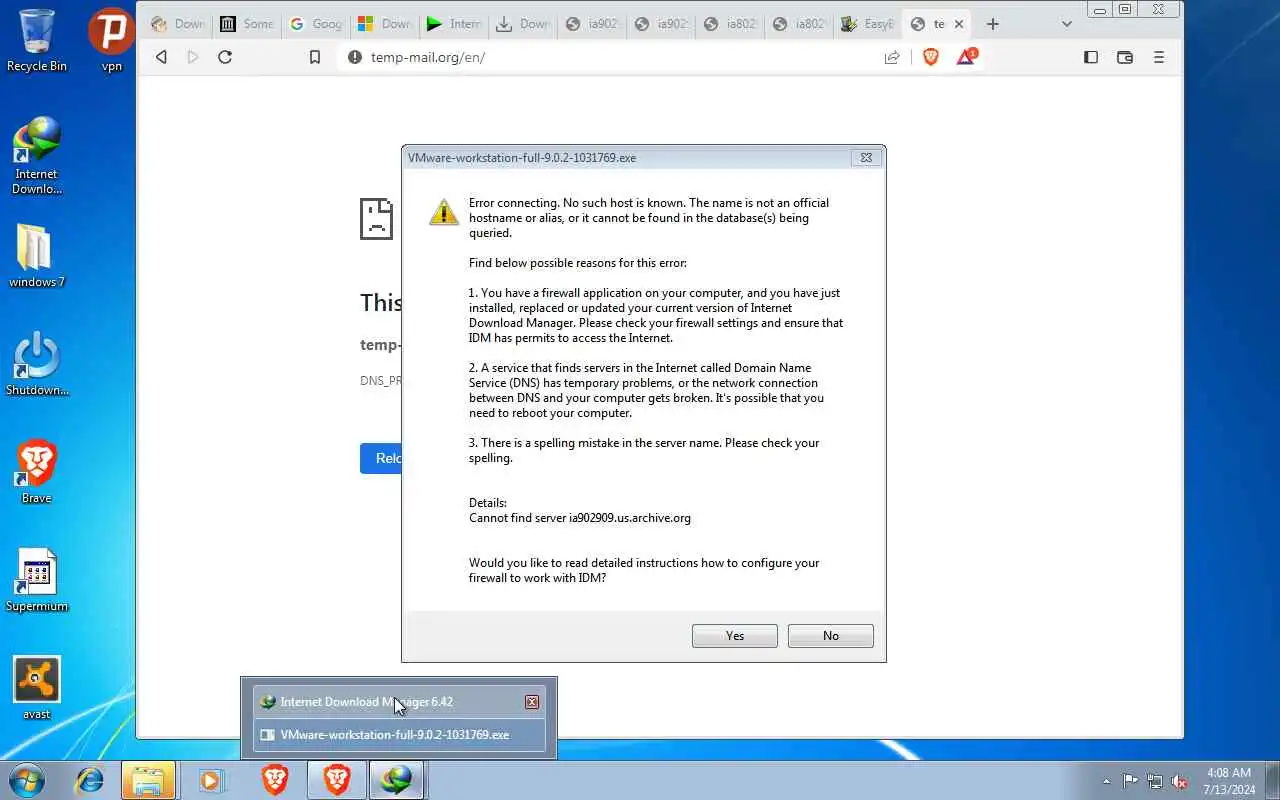1280x800 pixels.
Task: Open Windows Explorer from the taskbar
Action: [x=148, y=779]
